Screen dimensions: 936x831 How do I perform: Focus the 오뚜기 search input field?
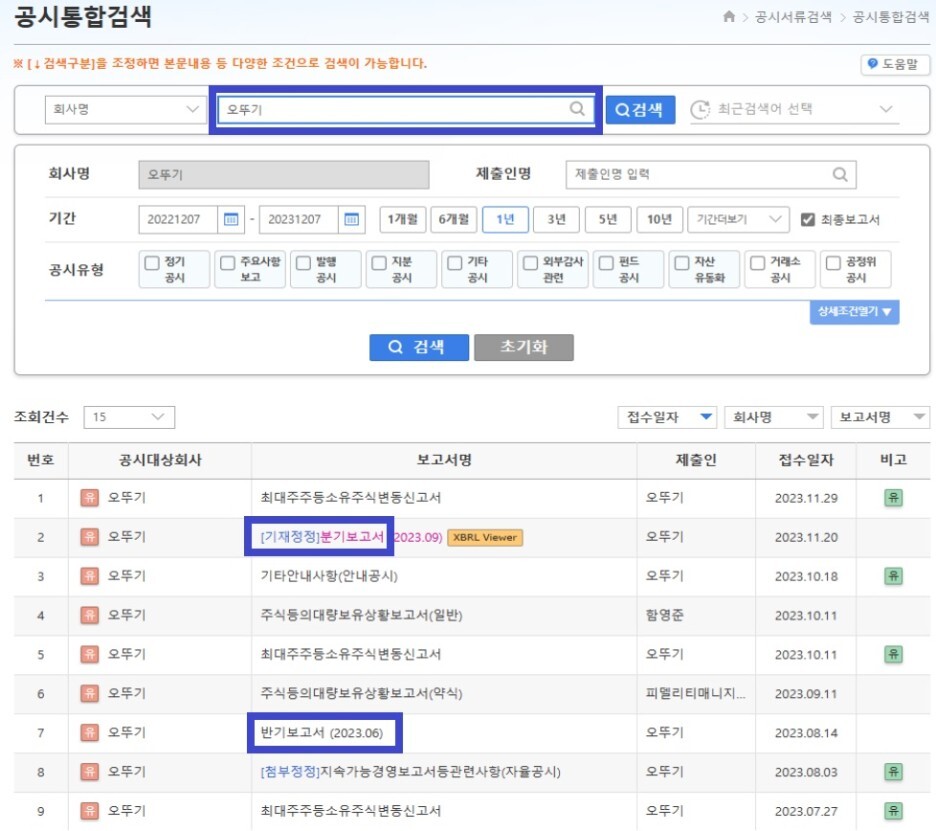406,109
